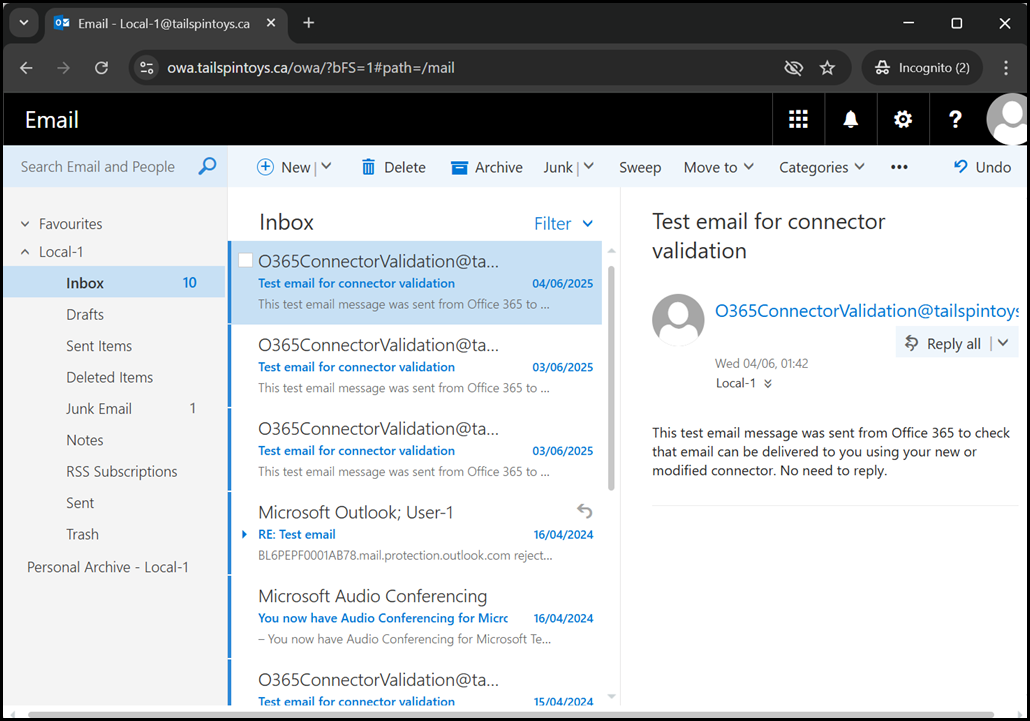Viewport: 1030px width, 721px height.
Task: Select the Sent Items folder
Action: [x=99, y=346]
